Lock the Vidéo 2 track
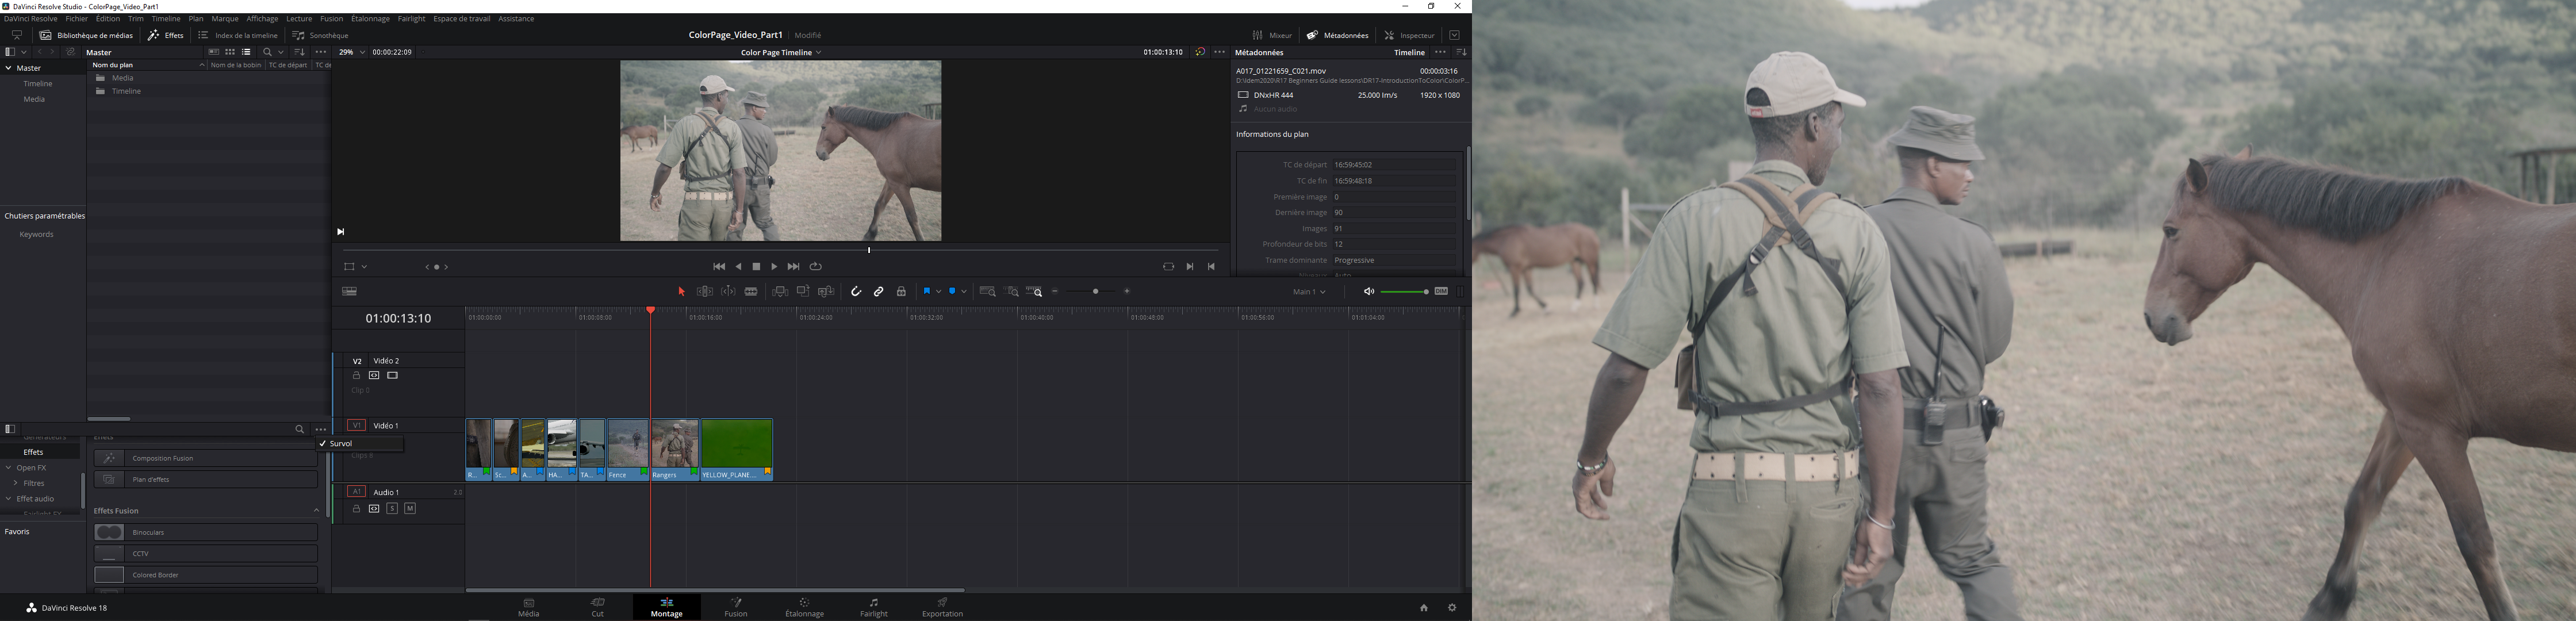The height and width of the screenshot is (621, 2576). 356,376
